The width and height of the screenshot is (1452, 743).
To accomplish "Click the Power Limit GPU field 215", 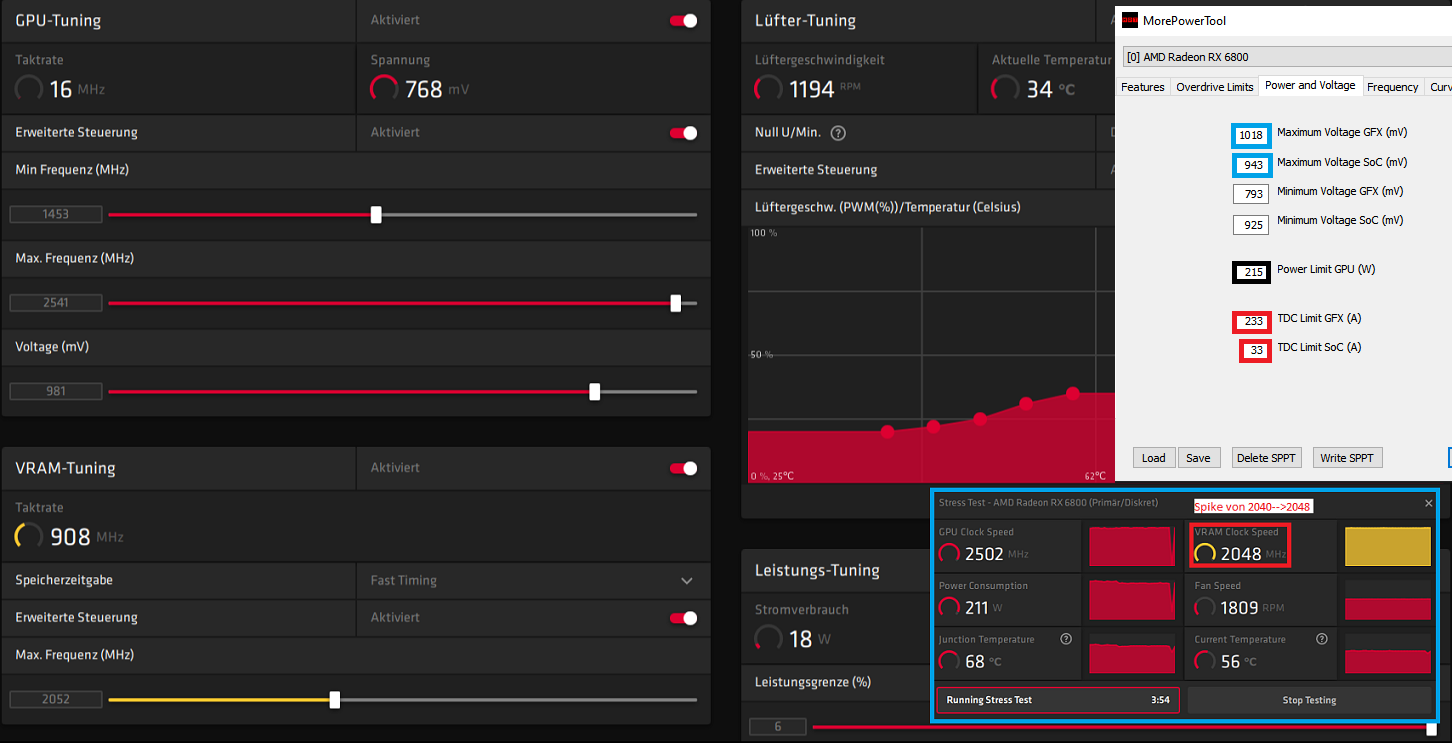I will point(1254,272).
